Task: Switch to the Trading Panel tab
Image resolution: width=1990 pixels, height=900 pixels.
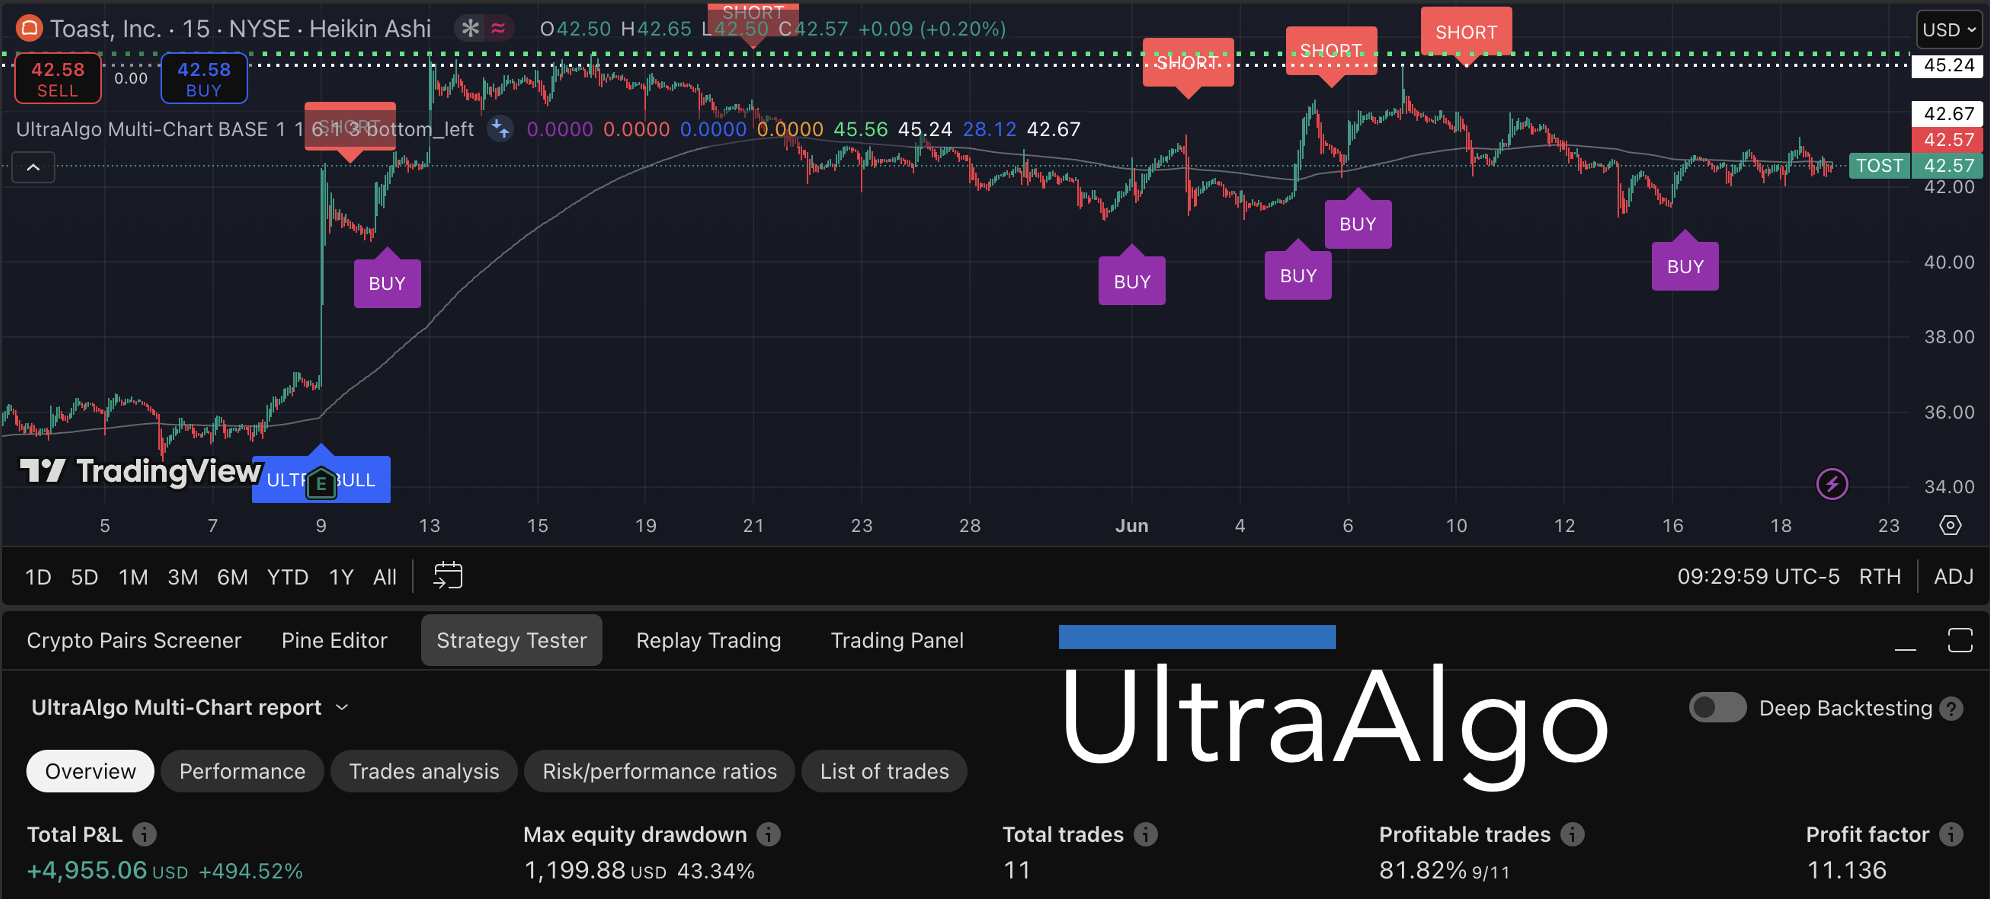Action: tap(897, 641)
